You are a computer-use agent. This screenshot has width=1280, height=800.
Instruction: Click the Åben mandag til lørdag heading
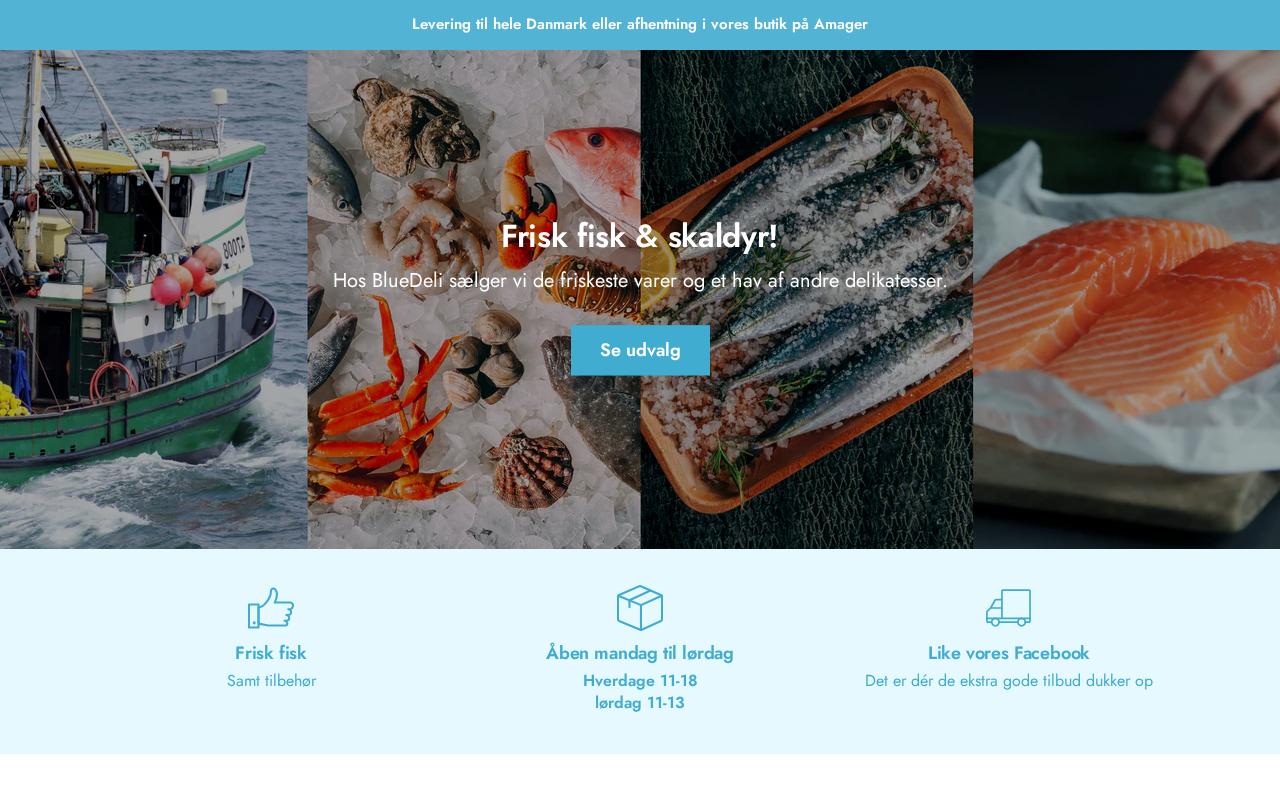tap(640, 653)
